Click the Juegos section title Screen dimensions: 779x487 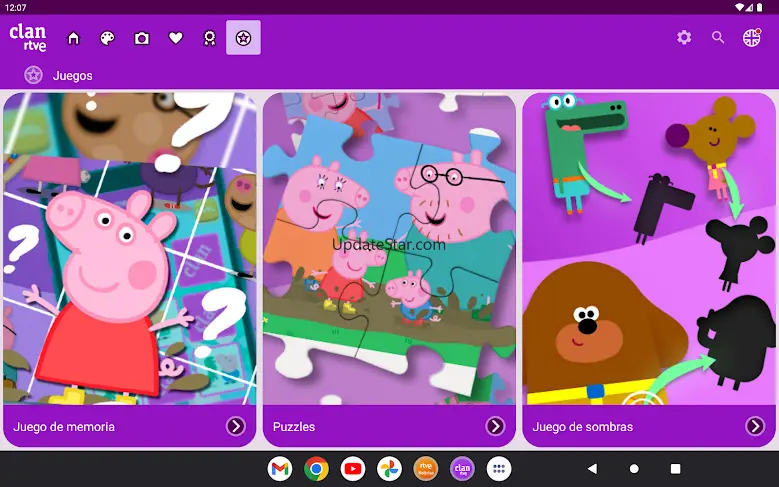pos(73,76)
